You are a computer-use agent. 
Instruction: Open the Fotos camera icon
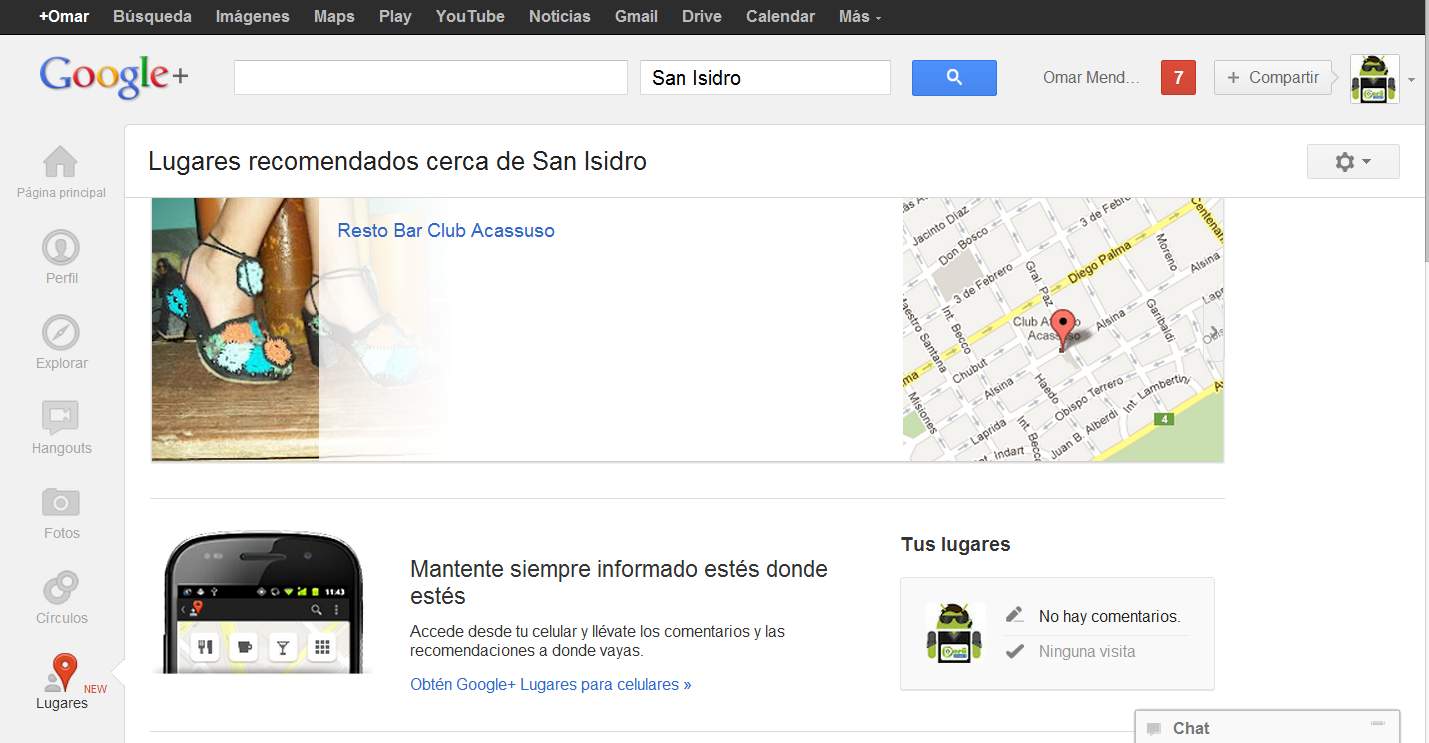tap(61, 502)
